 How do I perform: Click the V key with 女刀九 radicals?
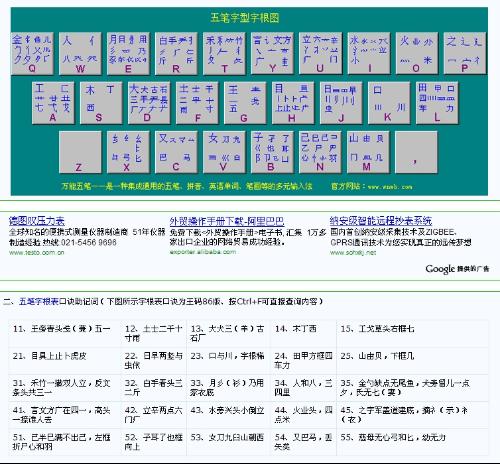[x=224, y=152]
